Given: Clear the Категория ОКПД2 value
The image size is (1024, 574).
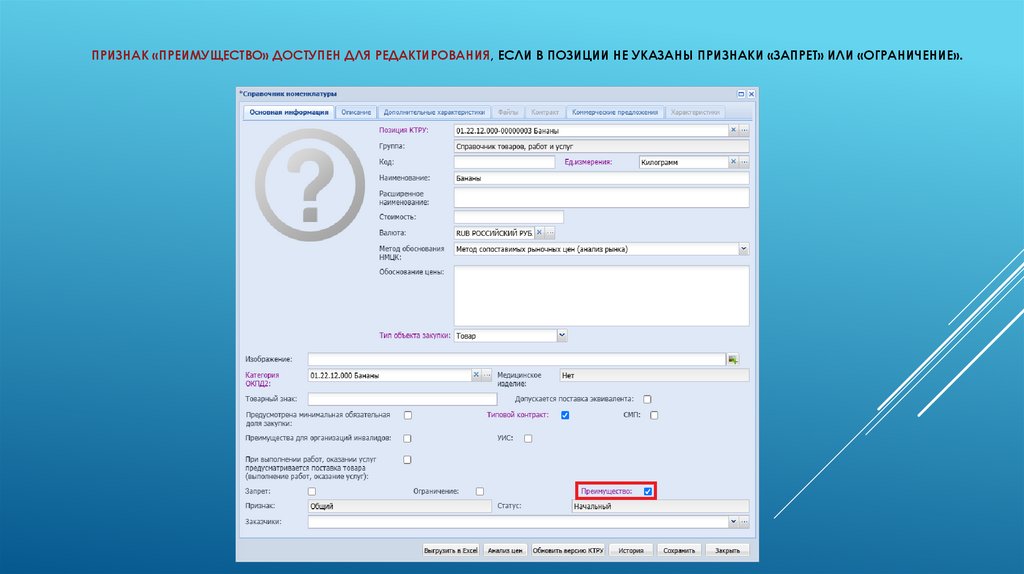Looking at the screenshot, I should (x=476, y=375).
